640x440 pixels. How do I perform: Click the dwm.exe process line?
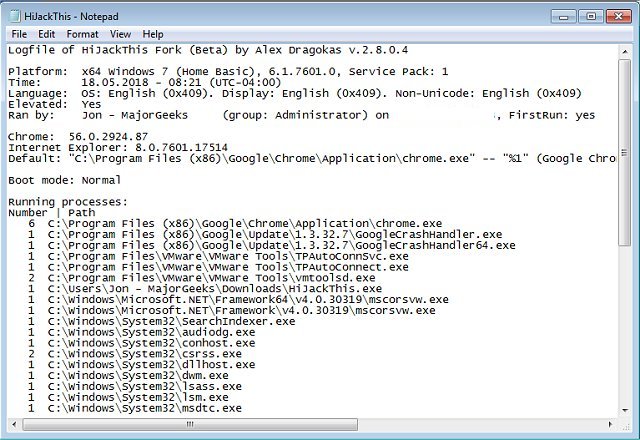pyautogui.click(x=128, y=376)
